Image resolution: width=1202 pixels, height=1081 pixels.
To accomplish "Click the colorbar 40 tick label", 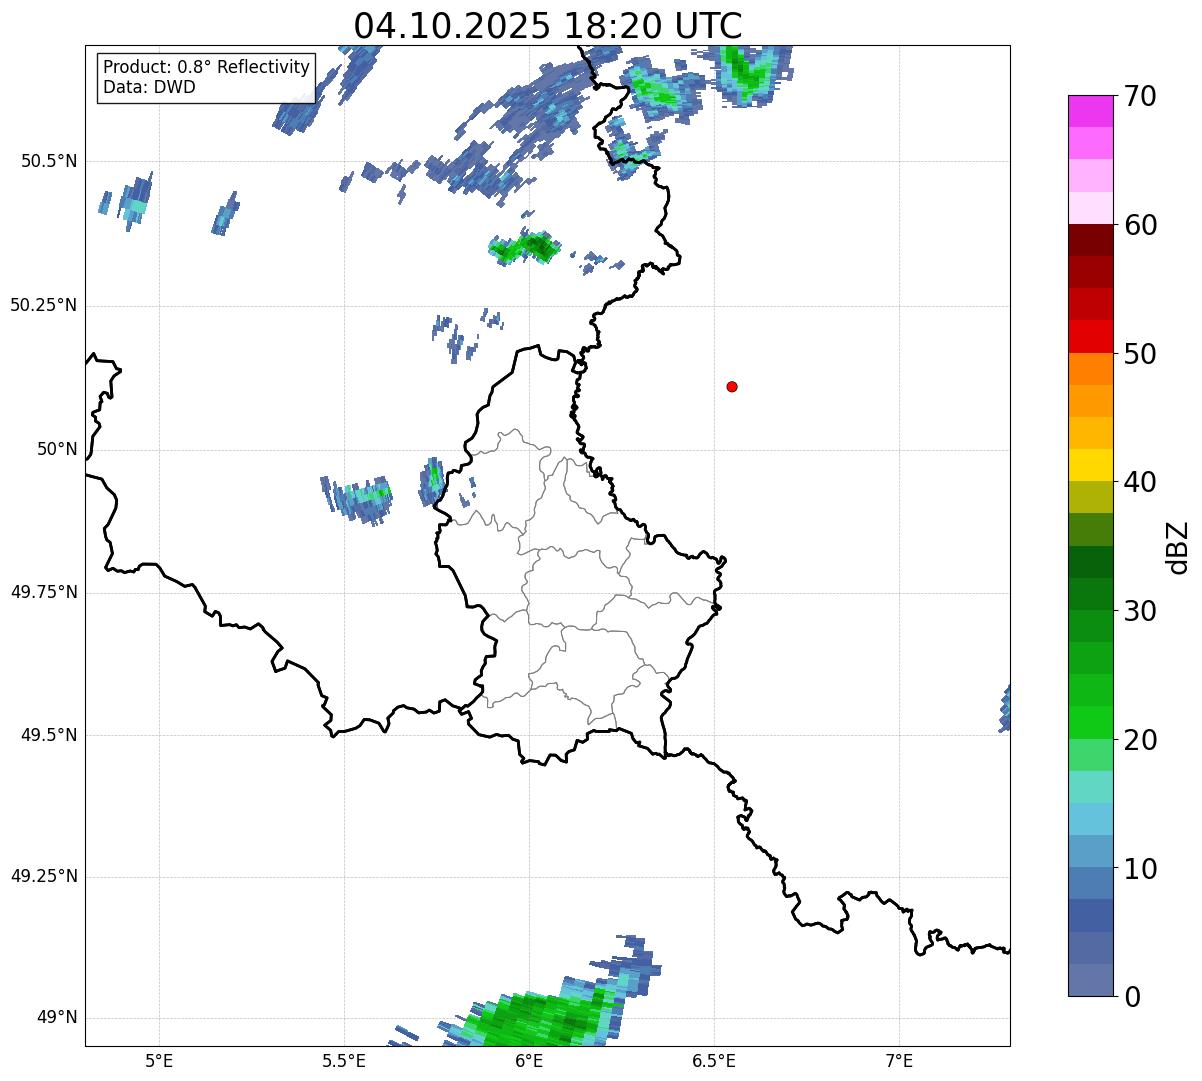I will point(1140,482).
